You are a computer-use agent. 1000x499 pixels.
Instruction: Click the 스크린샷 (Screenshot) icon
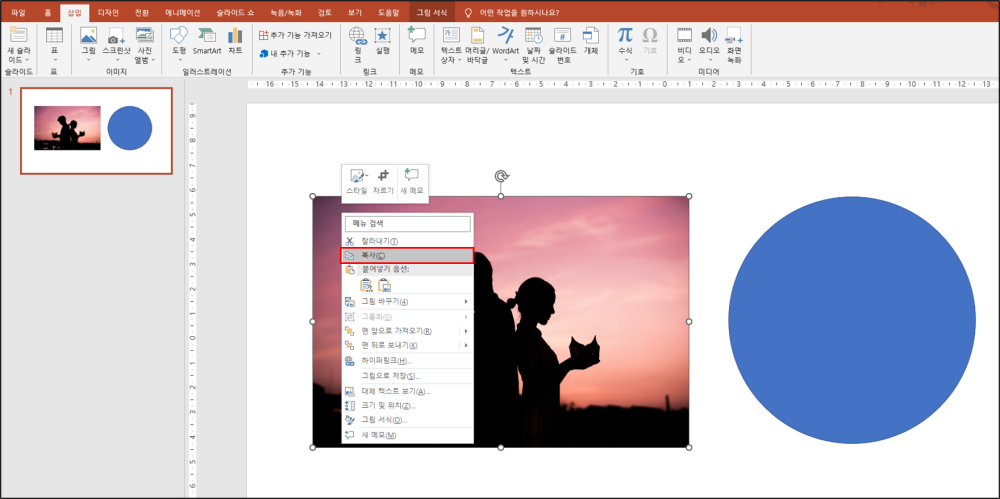[116, 36]
